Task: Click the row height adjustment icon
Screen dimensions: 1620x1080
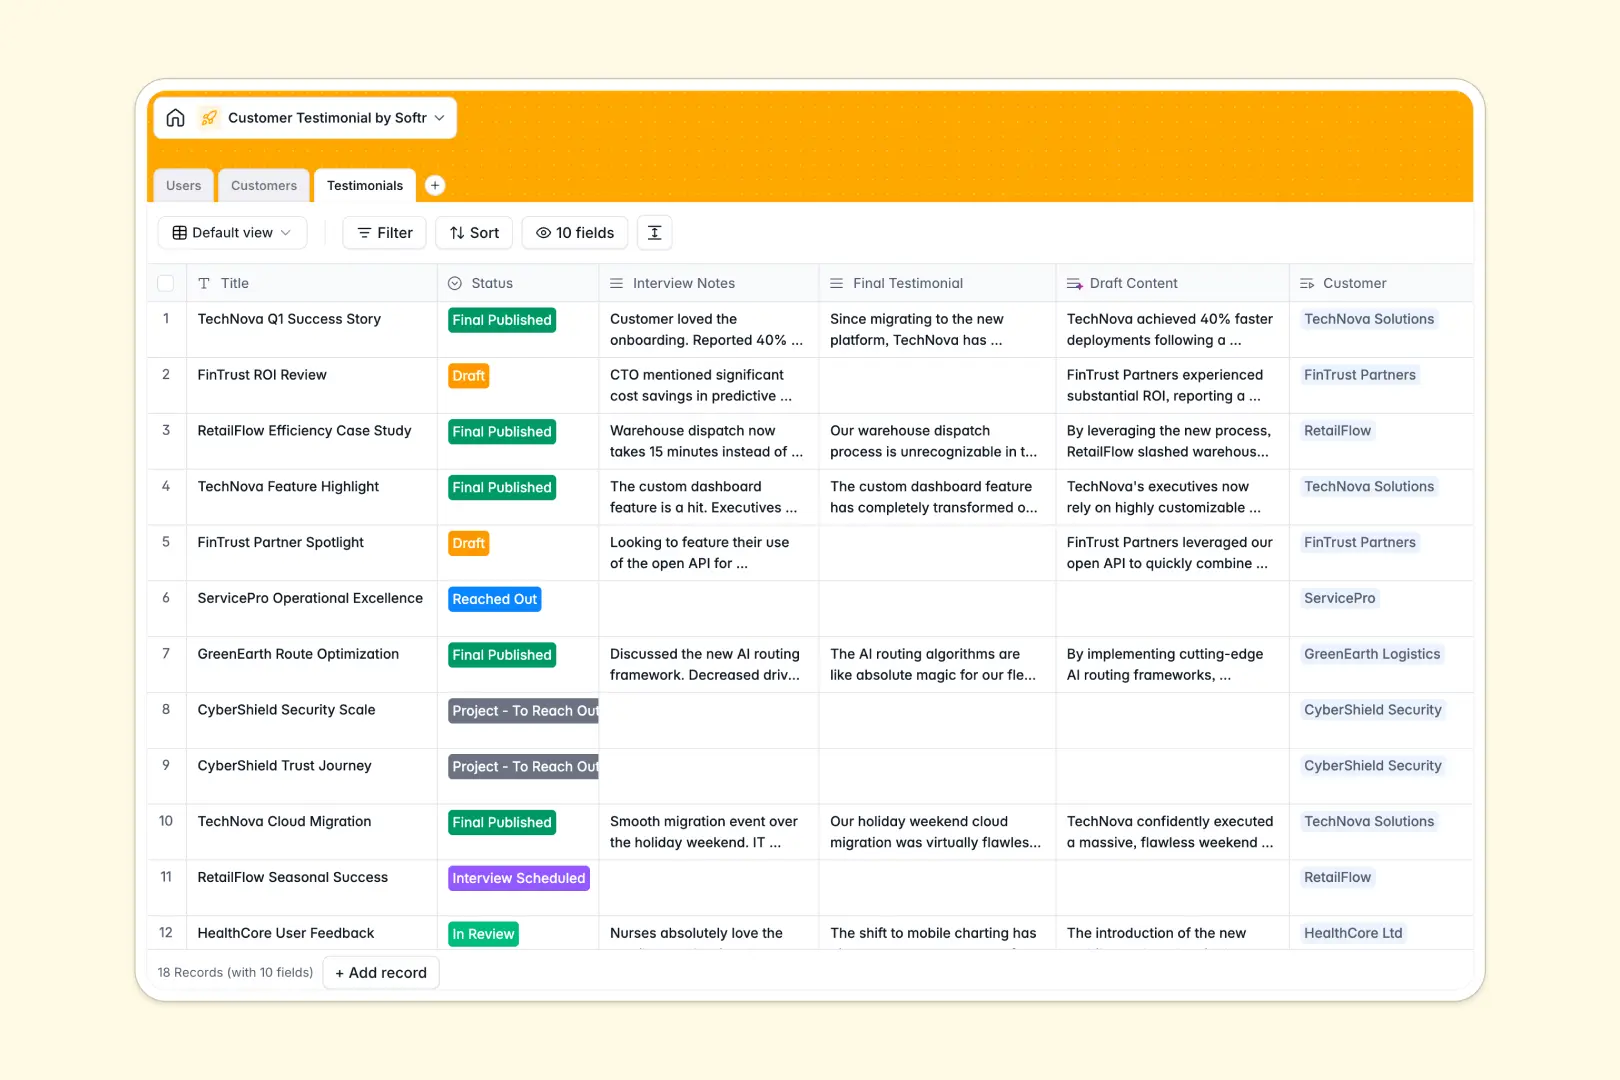Action: 654,232
